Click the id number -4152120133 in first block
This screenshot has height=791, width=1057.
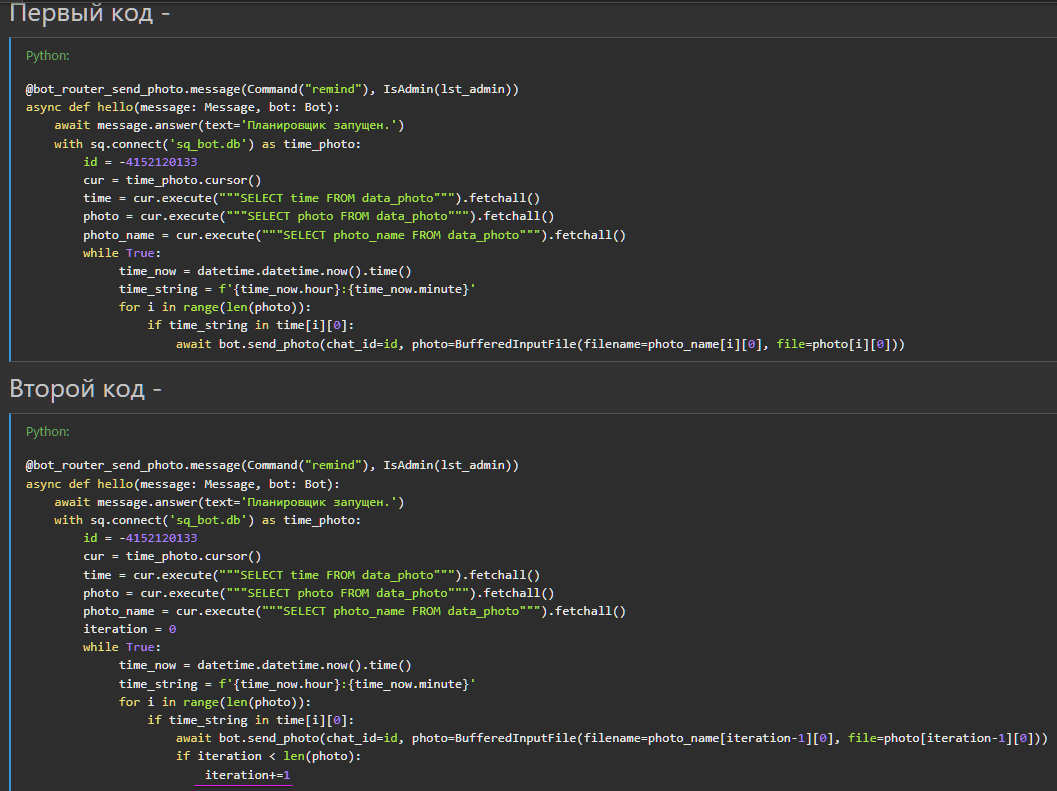pos(155,162)
